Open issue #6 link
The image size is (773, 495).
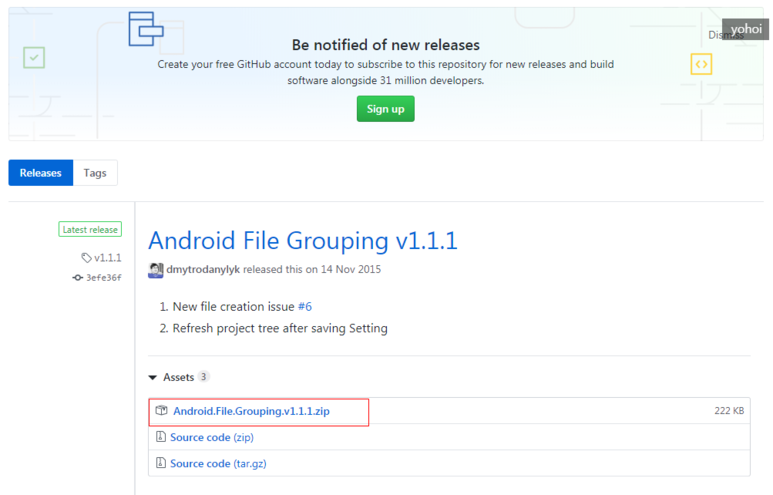[305, 307]
